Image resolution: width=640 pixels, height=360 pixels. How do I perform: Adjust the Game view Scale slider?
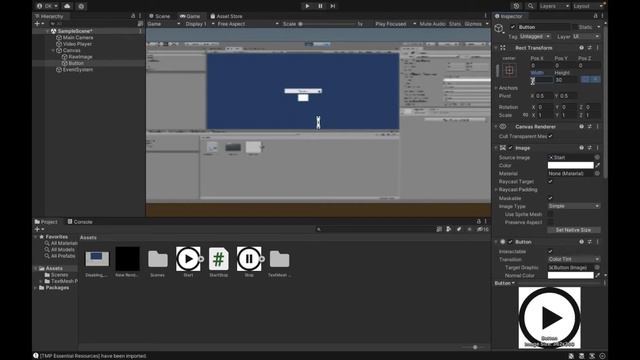(327, 24)
